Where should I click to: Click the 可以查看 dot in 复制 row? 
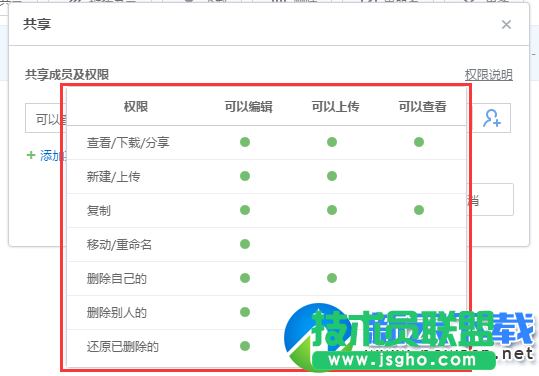click(419, 210)
